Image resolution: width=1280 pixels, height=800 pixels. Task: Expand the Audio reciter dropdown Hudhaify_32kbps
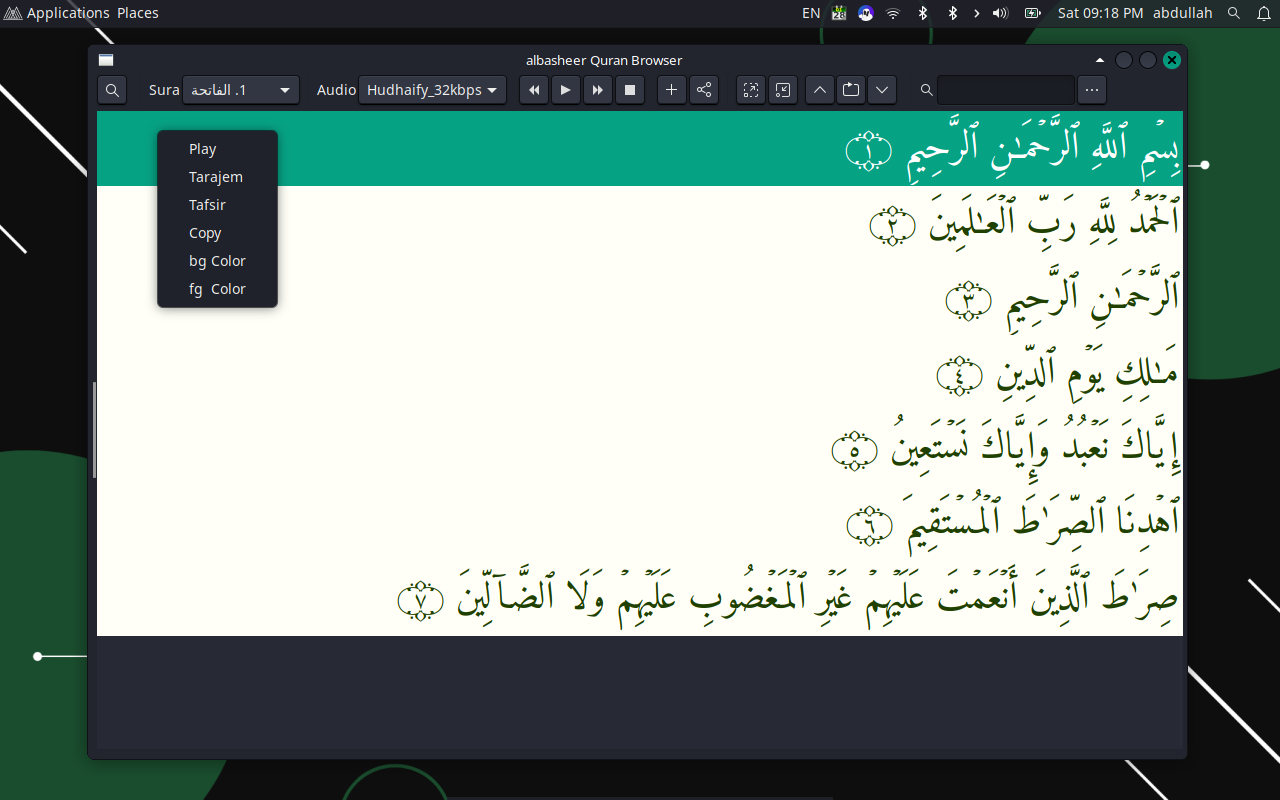click(432, 90)
